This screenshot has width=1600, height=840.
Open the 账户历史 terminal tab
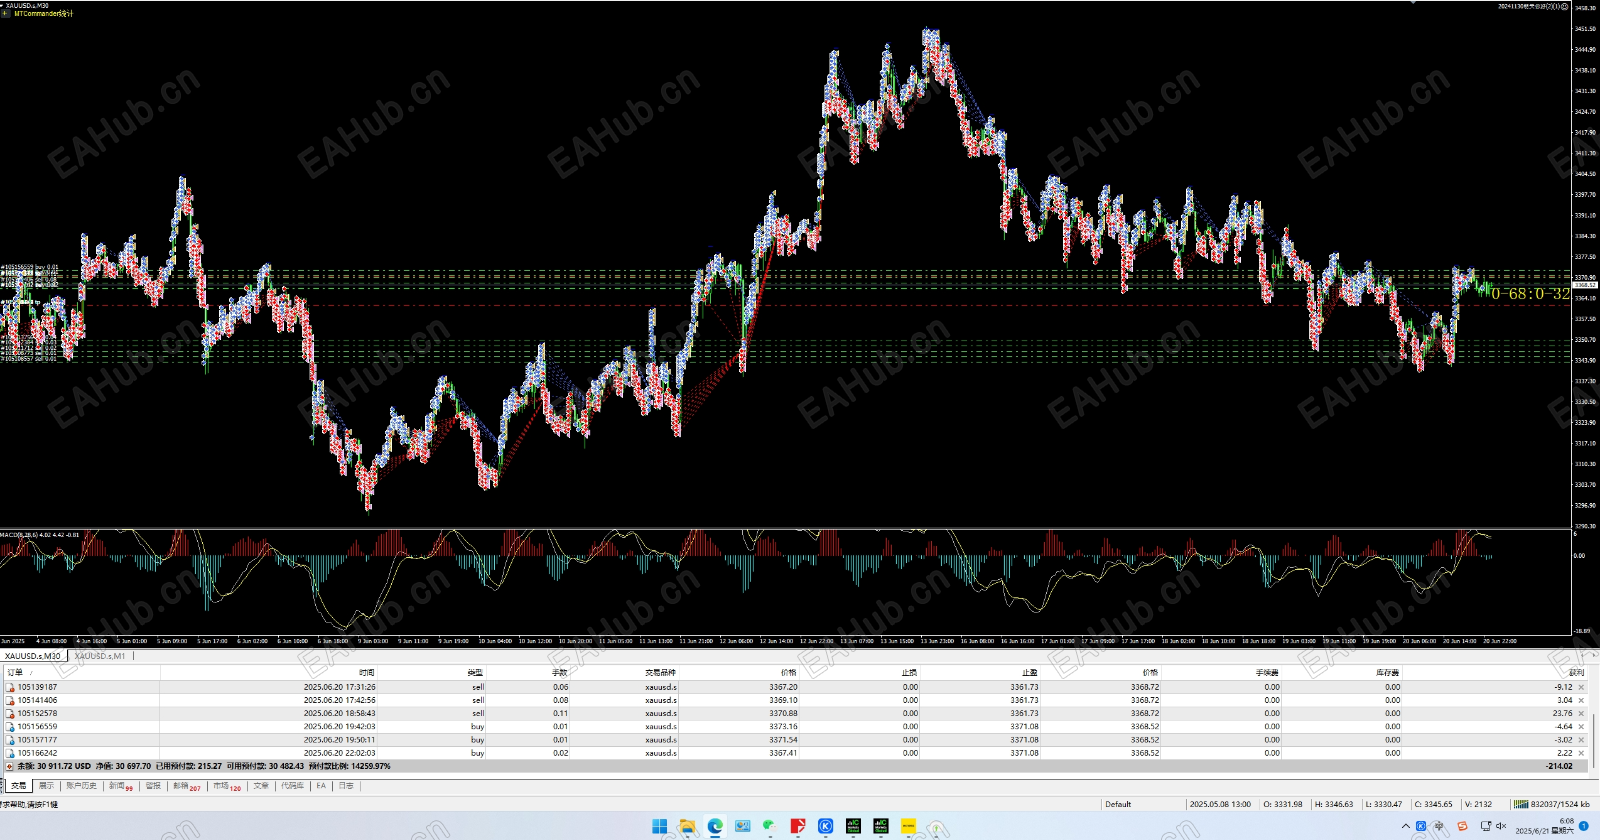tap(82, 786)
